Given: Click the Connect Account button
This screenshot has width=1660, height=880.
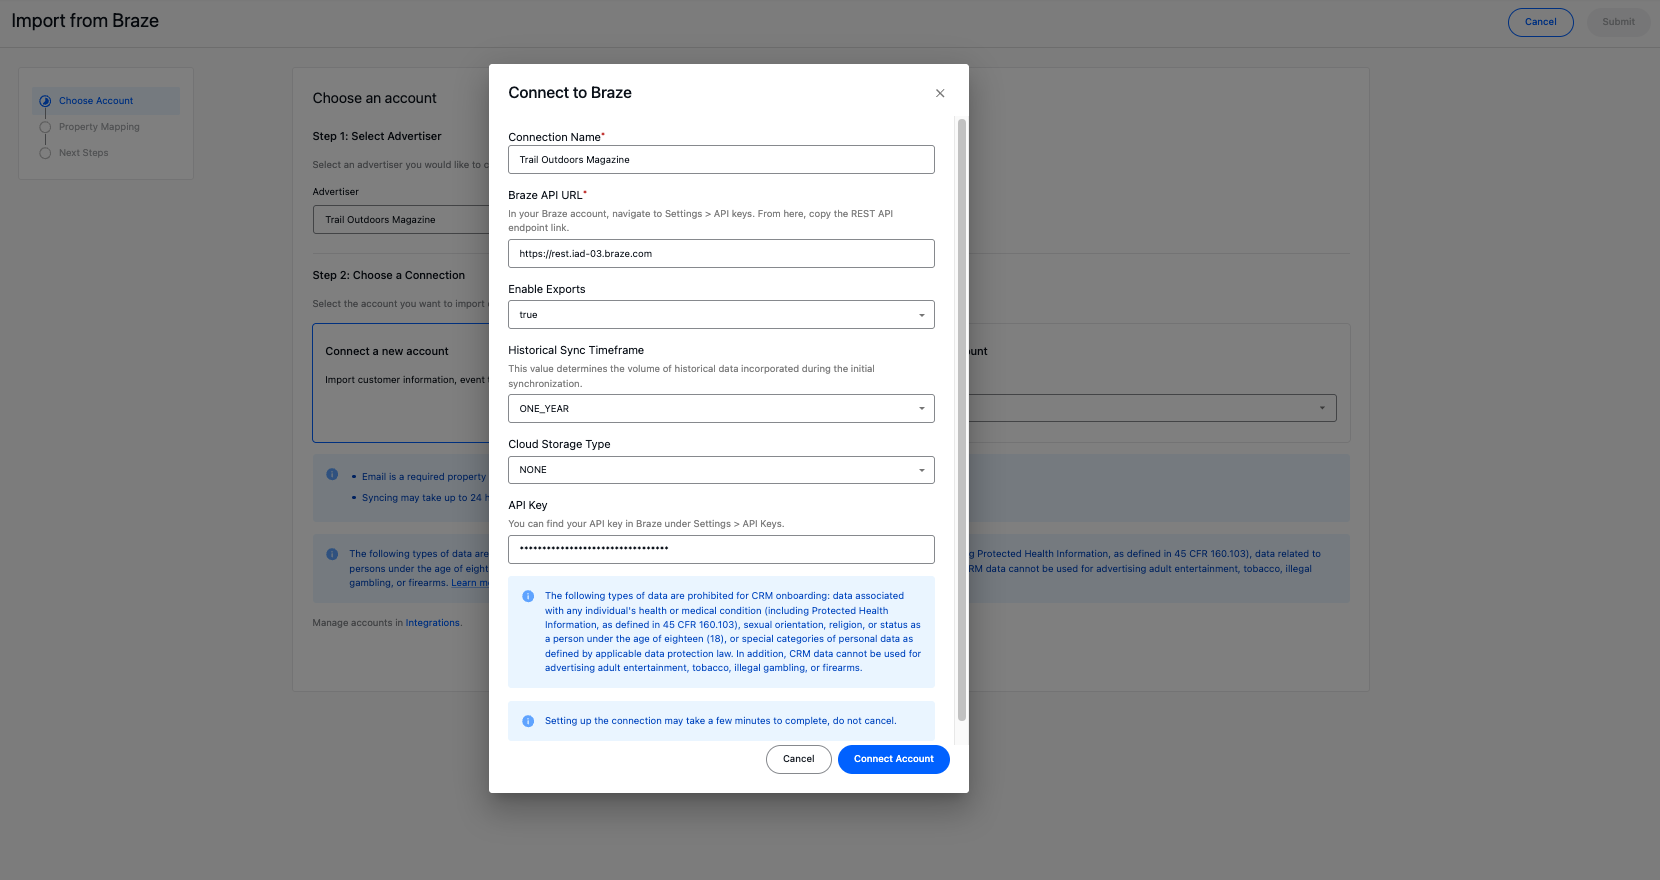Looking at the screenshot, I should (893, 759).
